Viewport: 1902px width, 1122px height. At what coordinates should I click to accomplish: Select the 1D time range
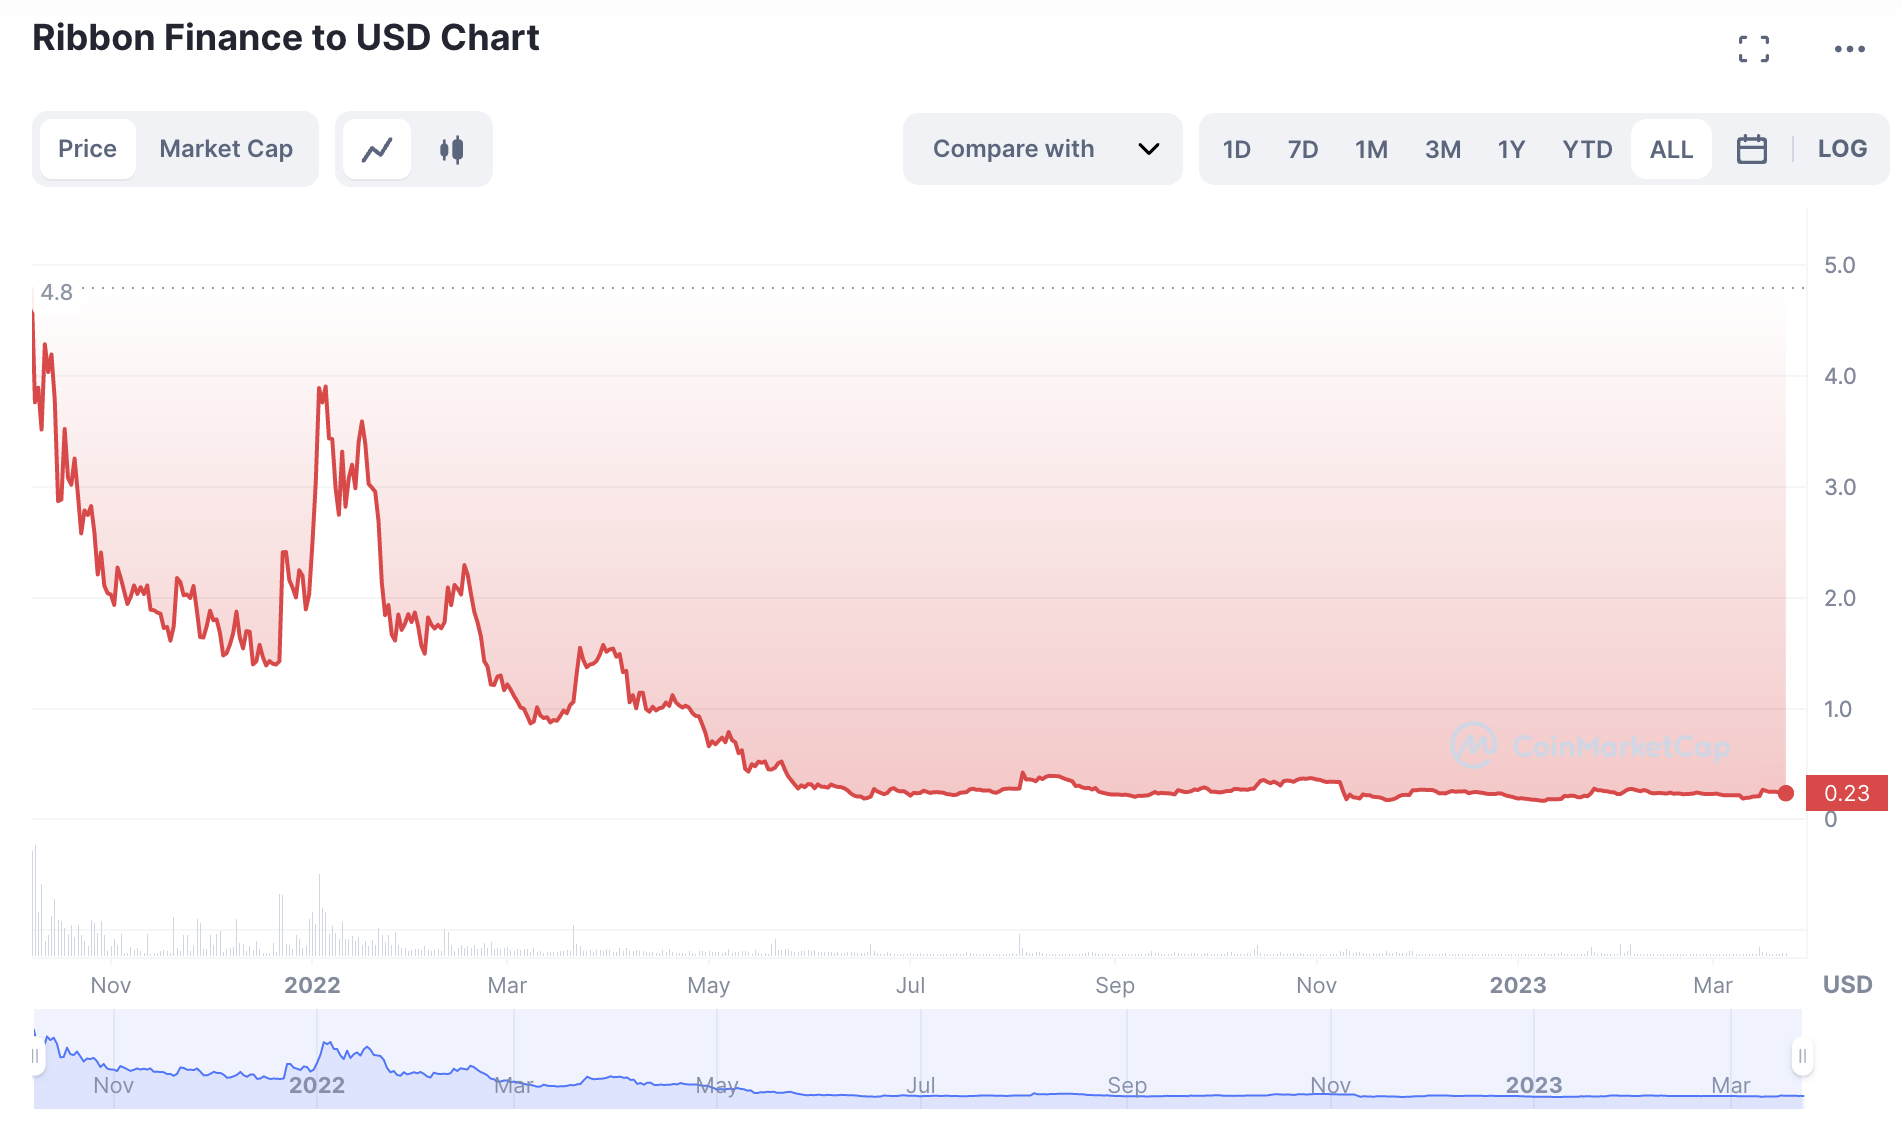click(x=1236, y=150)
